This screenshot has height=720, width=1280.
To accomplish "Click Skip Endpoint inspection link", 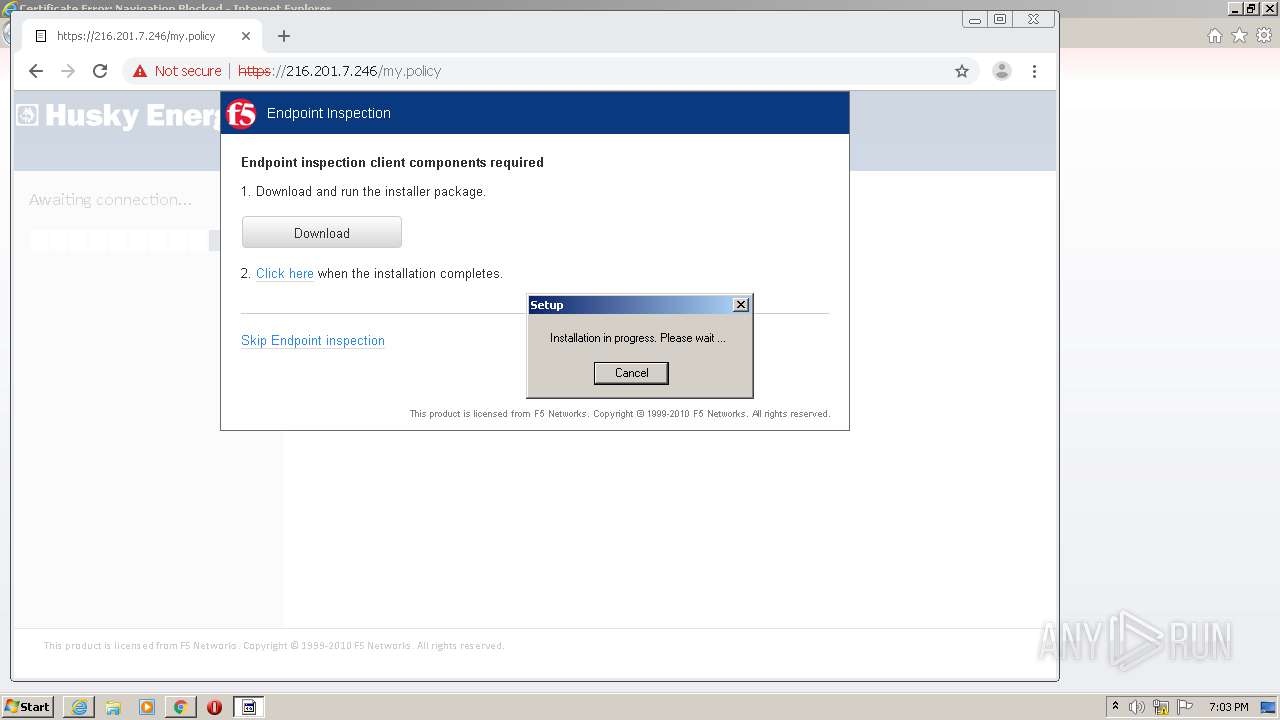I will [313, 340].
